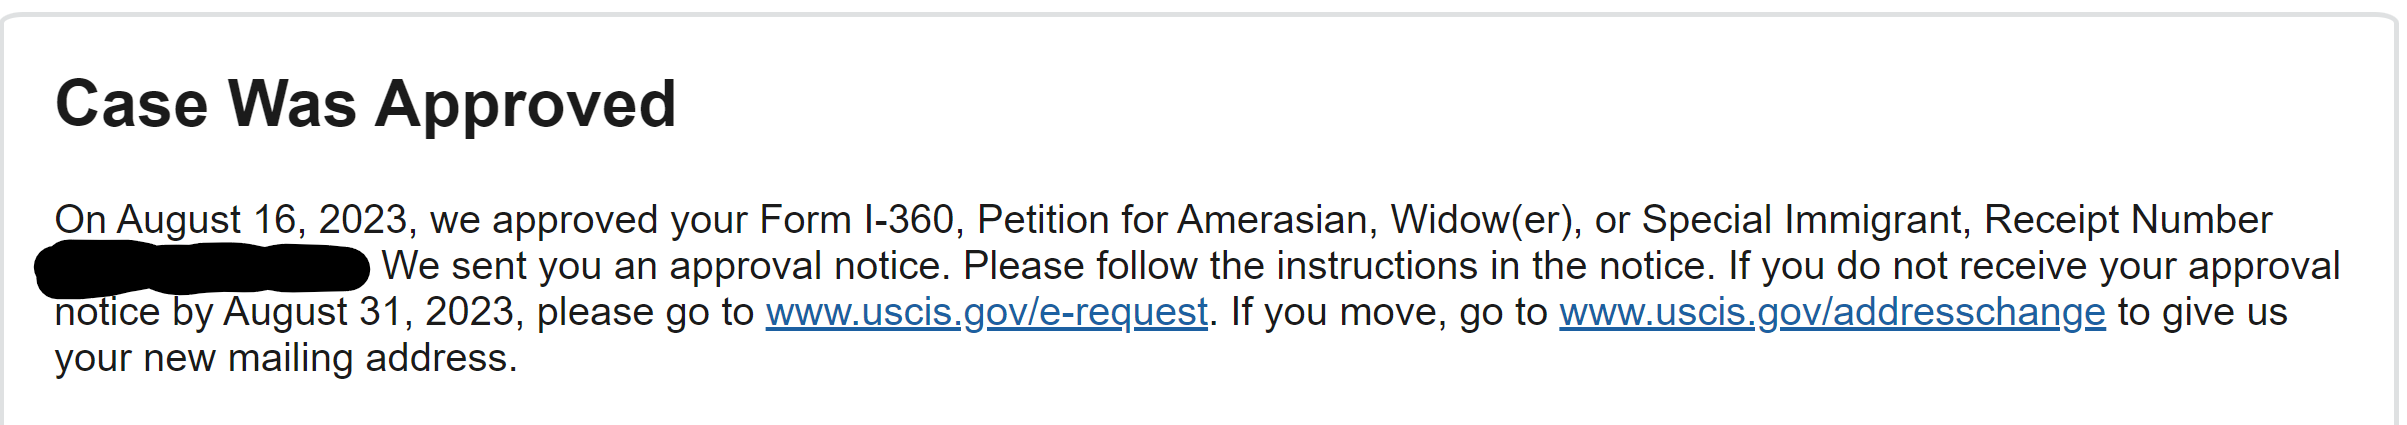Click the word "Amerasian" in petition title
2407x425 pixels.
coord(1272,220)
